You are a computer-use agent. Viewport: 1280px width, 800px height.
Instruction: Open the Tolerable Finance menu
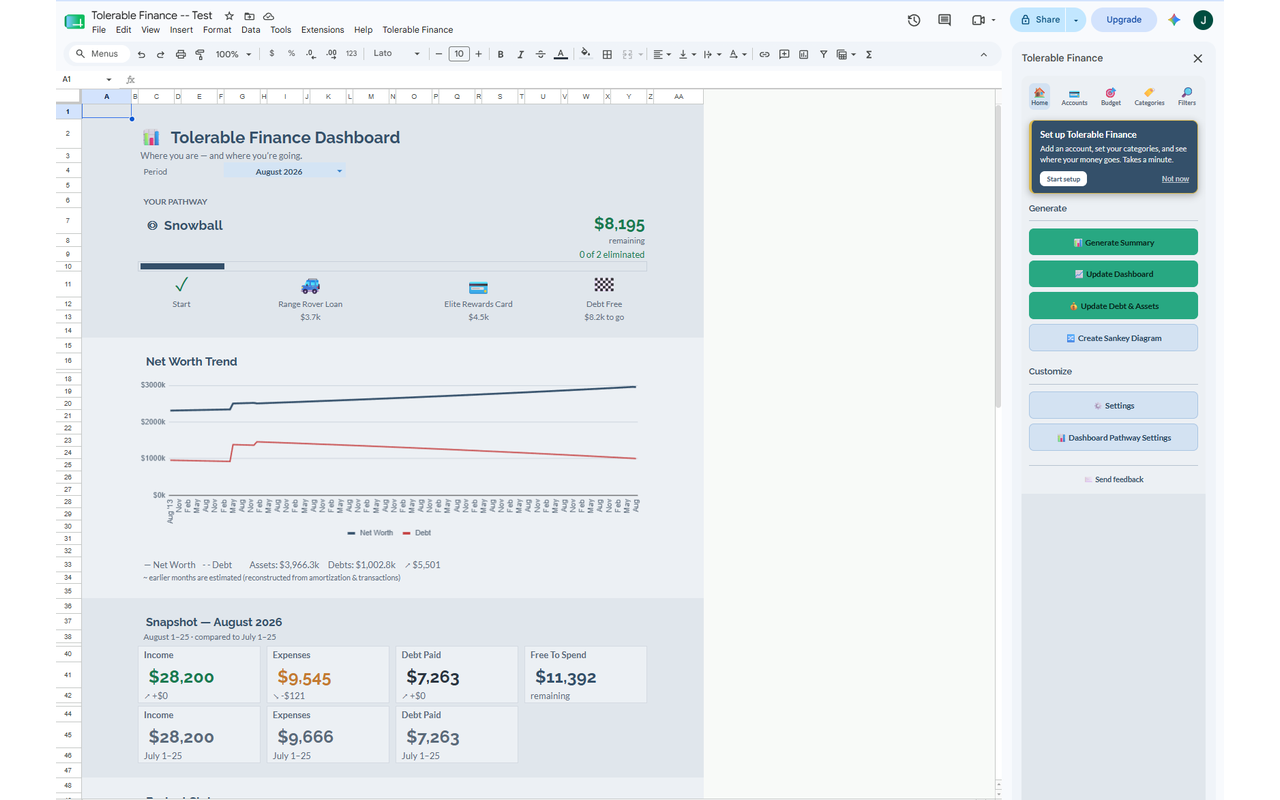[417, 30]
